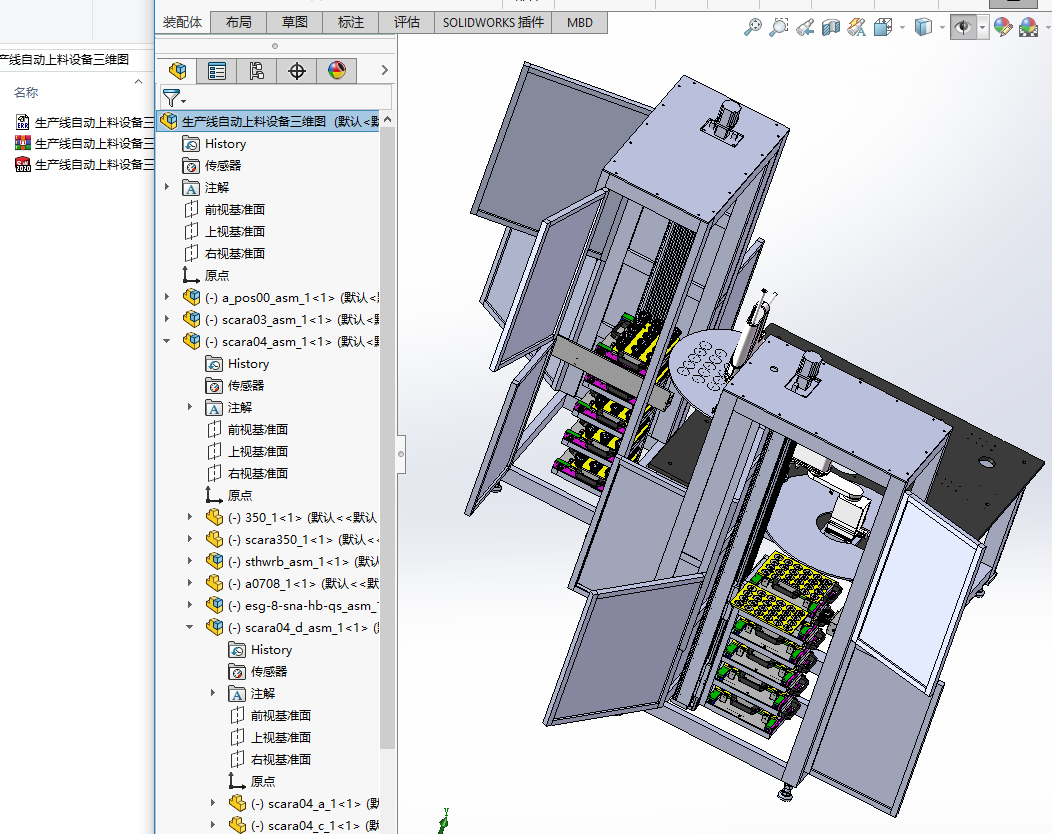
Task: Click the feature tree filter funnel
Action: [x=172, y=98]
